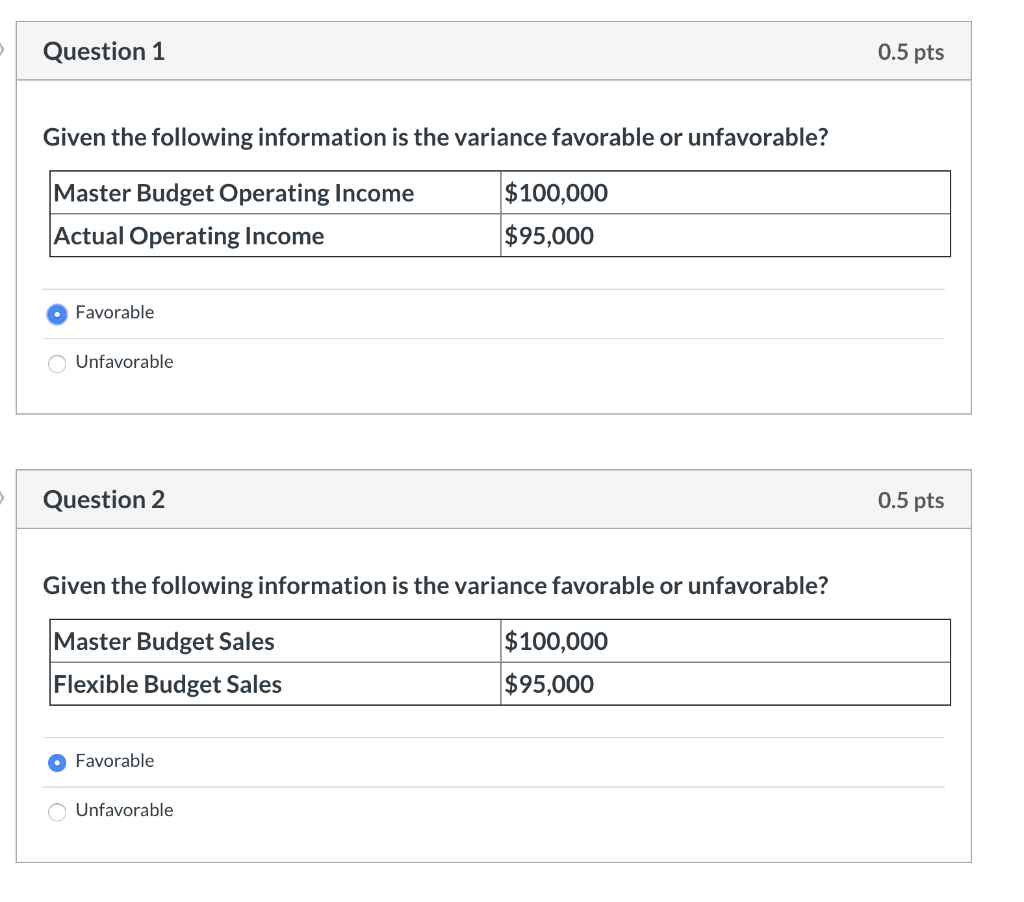This screenshot has width=1024, height=902.
Task: Click $95,000 next to Actual Operating Income
Action: (x=549, y=236)
